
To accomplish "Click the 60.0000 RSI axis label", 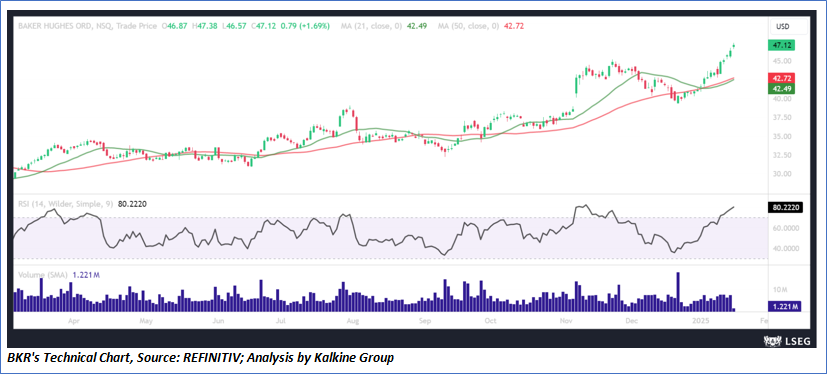I will click(x=785, y=228).
